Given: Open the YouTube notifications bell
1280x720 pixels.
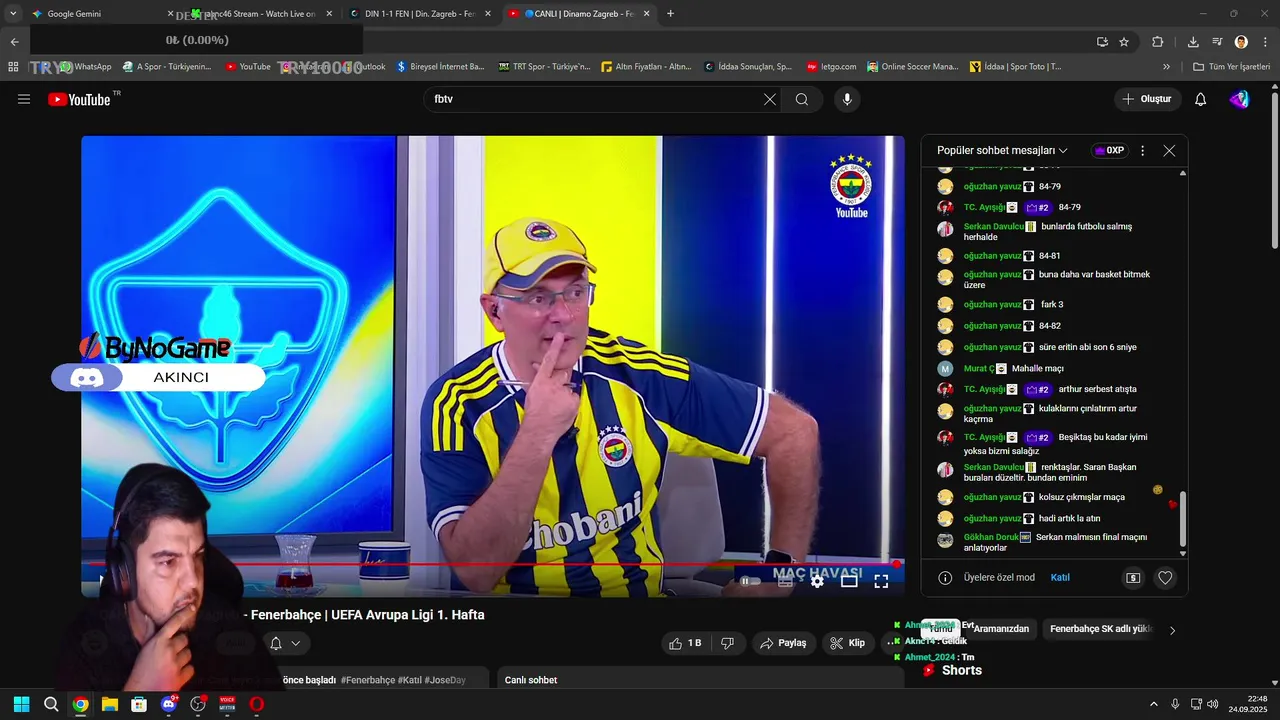Looking at the screenshot, I should 1201,99.
